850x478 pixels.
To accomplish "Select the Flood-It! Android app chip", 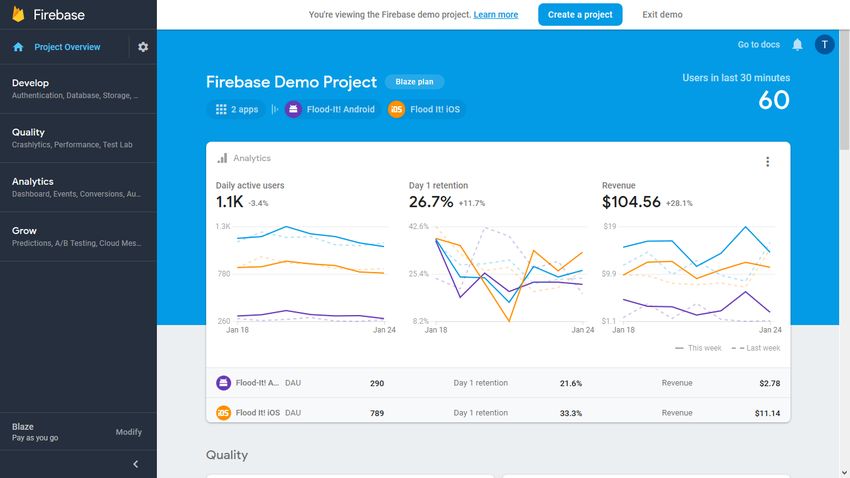I will point(330,109).
